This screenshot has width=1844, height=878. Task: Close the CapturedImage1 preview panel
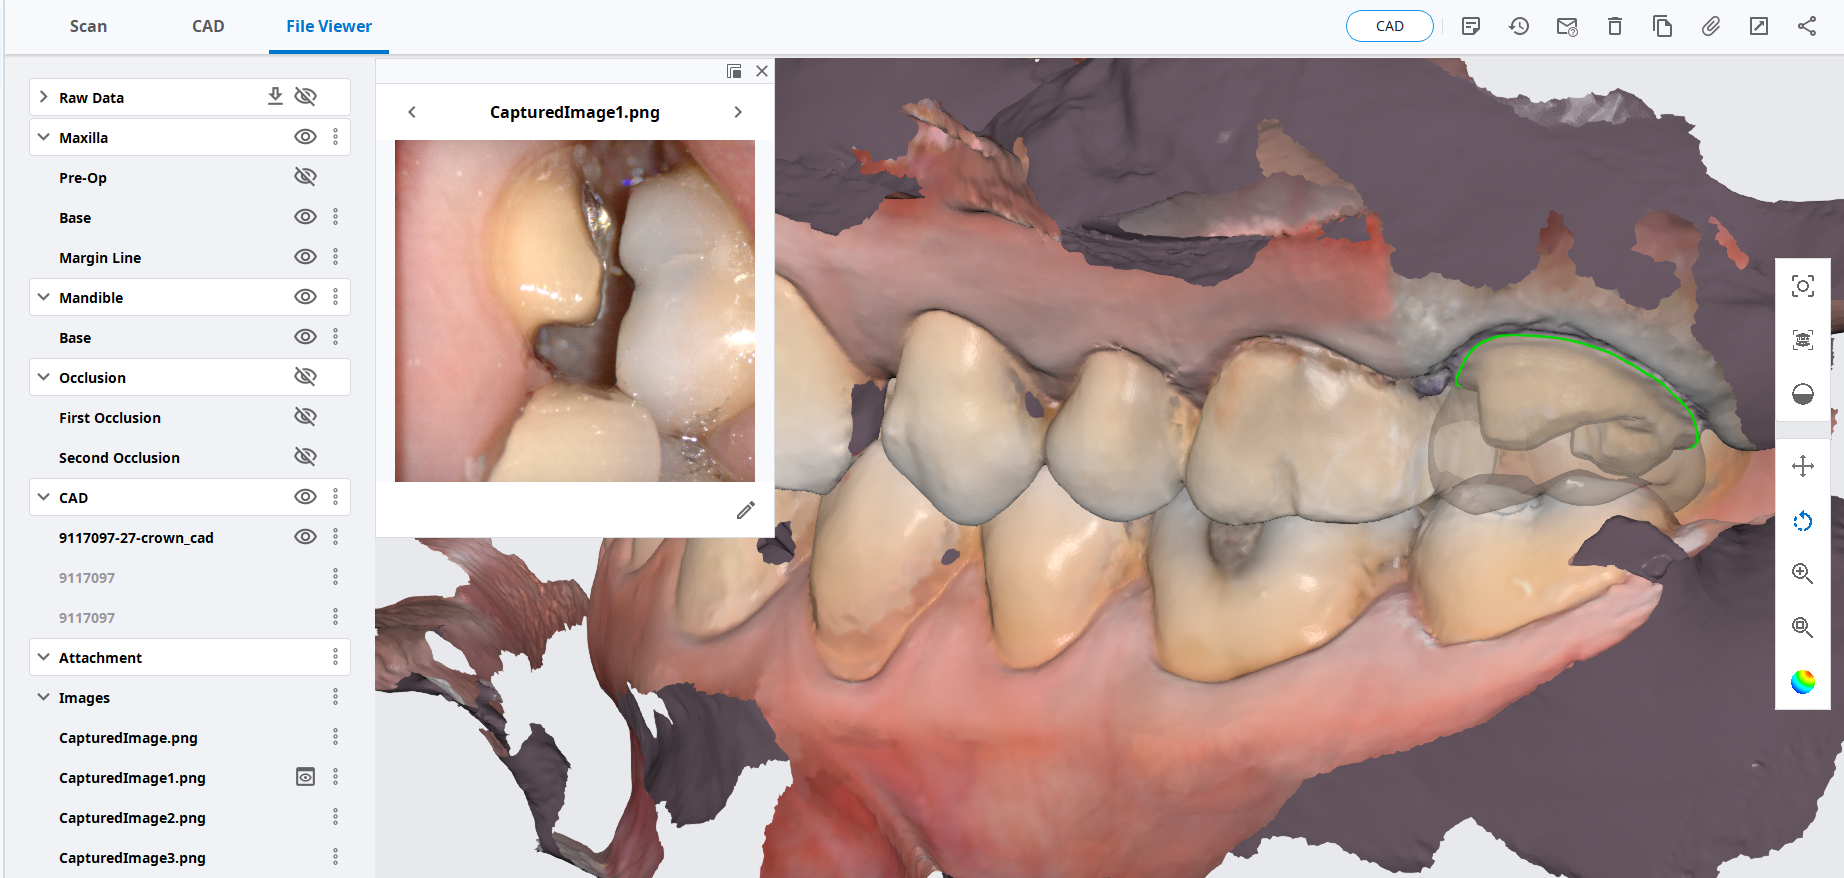[762, 71]
